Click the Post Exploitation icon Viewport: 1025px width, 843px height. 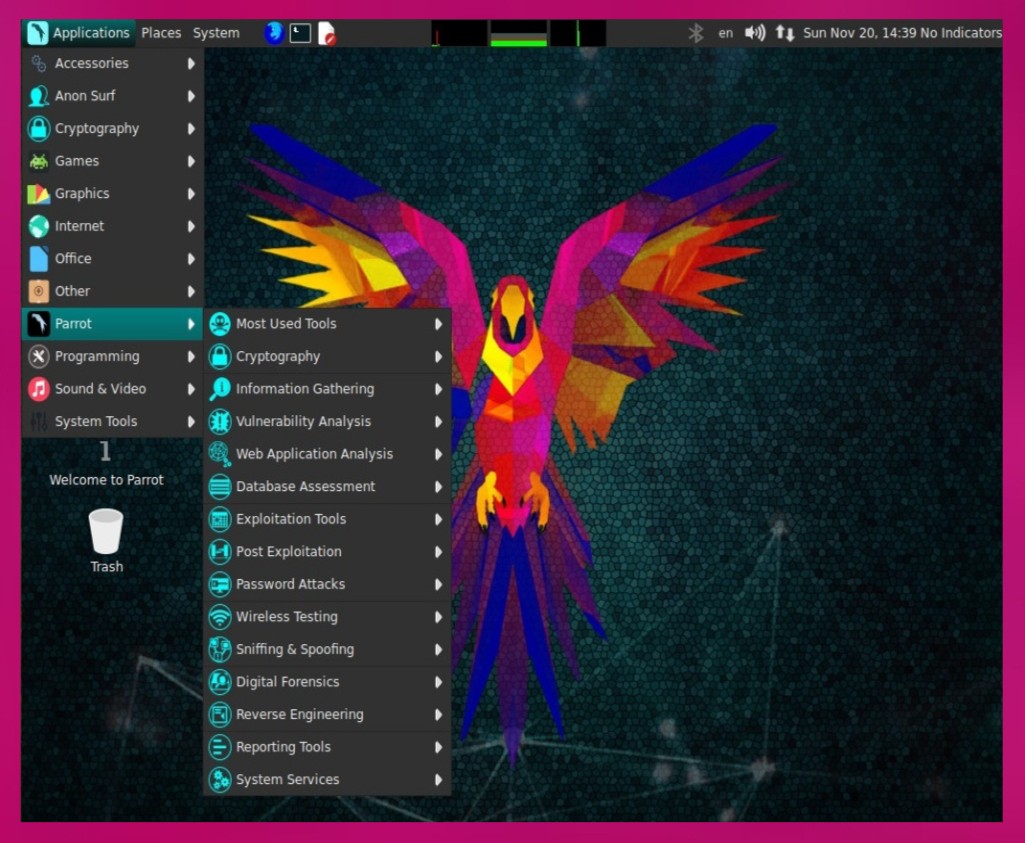coord(220,552)
